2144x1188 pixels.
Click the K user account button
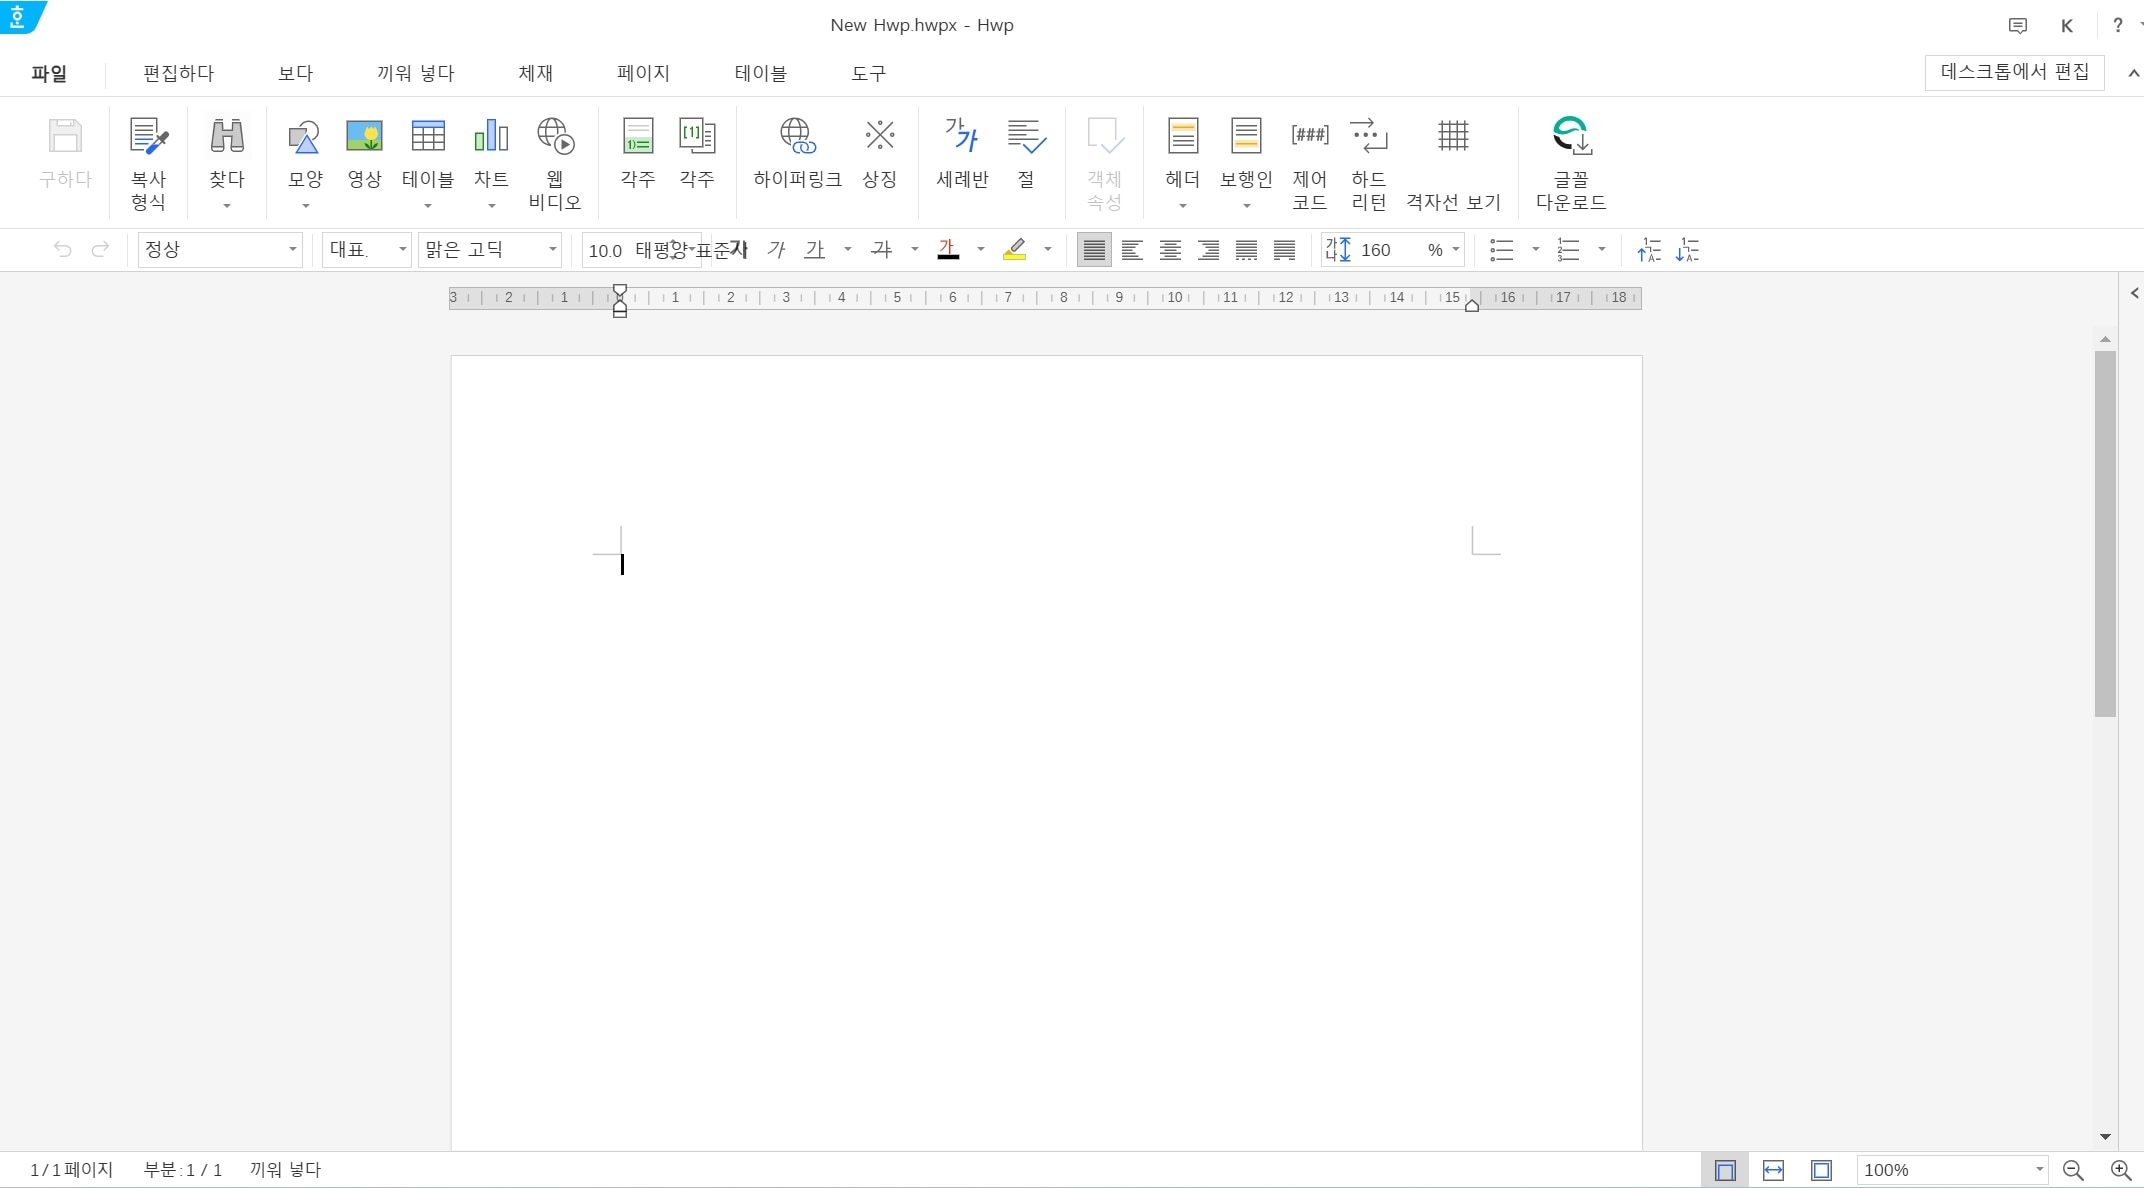pyautogui.click(x=2067, y=26)
